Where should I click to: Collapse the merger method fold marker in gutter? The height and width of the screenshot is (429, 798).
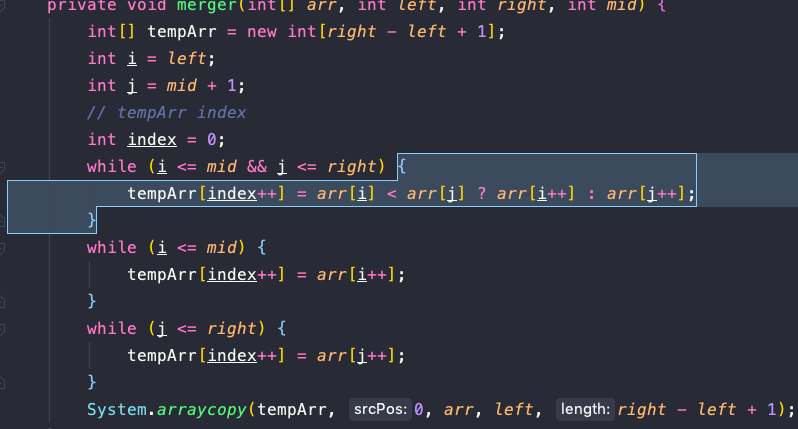(2, 7)
